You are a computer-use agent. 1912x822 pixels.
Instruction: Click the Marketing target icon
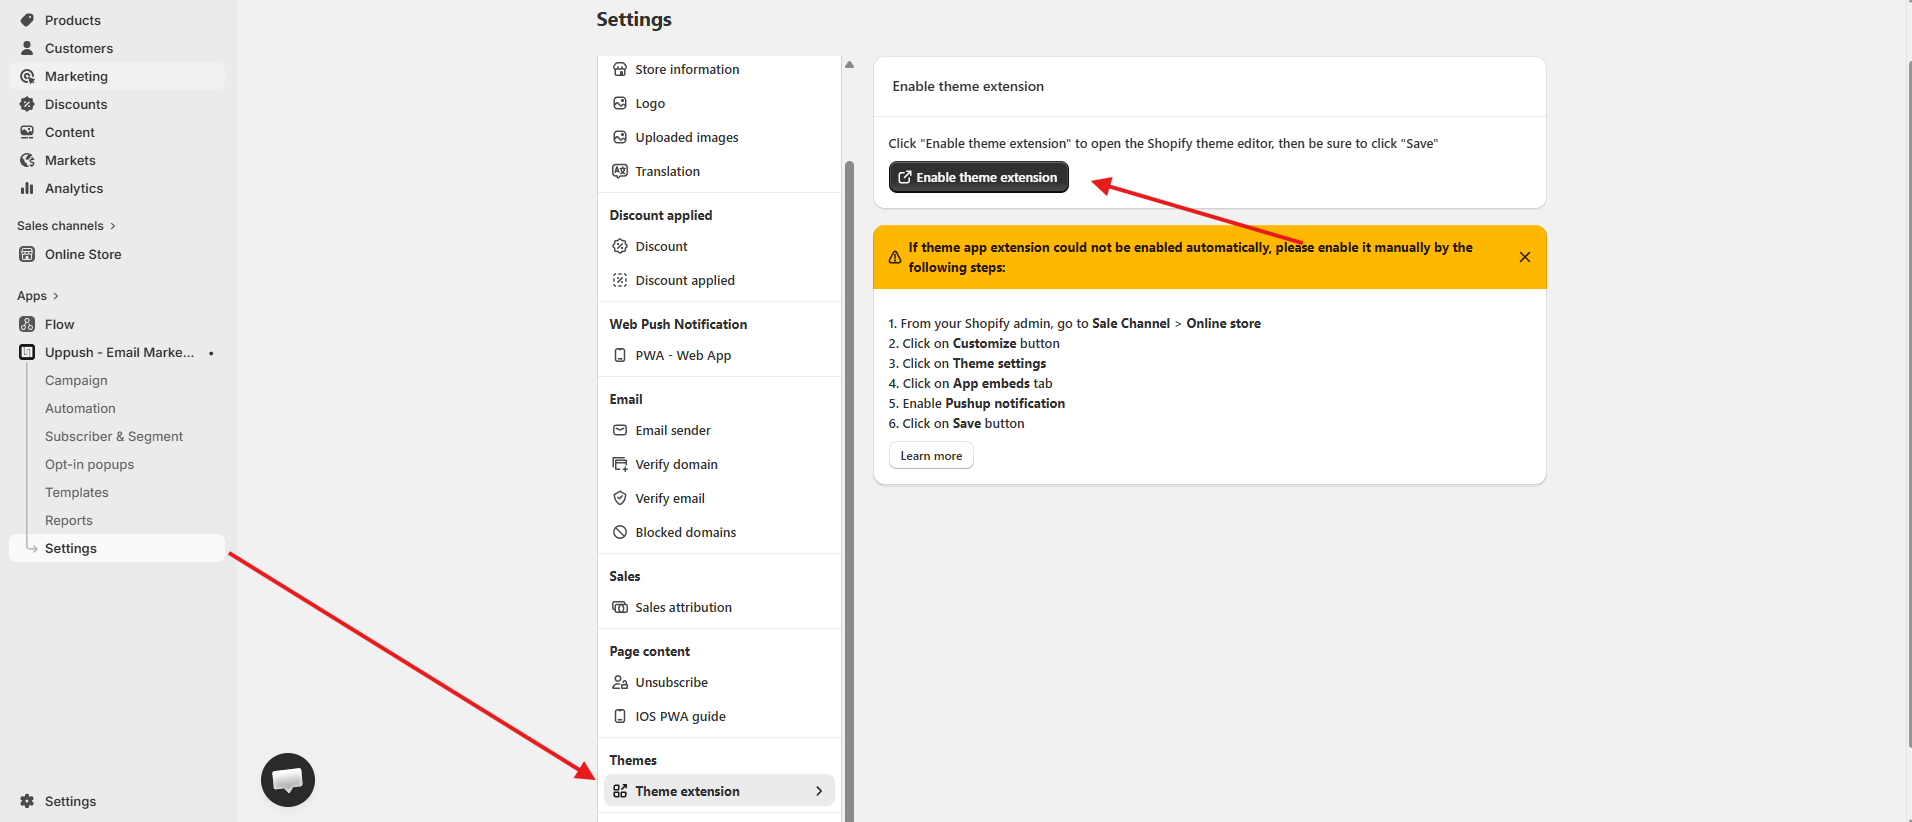tap(27, 76)
